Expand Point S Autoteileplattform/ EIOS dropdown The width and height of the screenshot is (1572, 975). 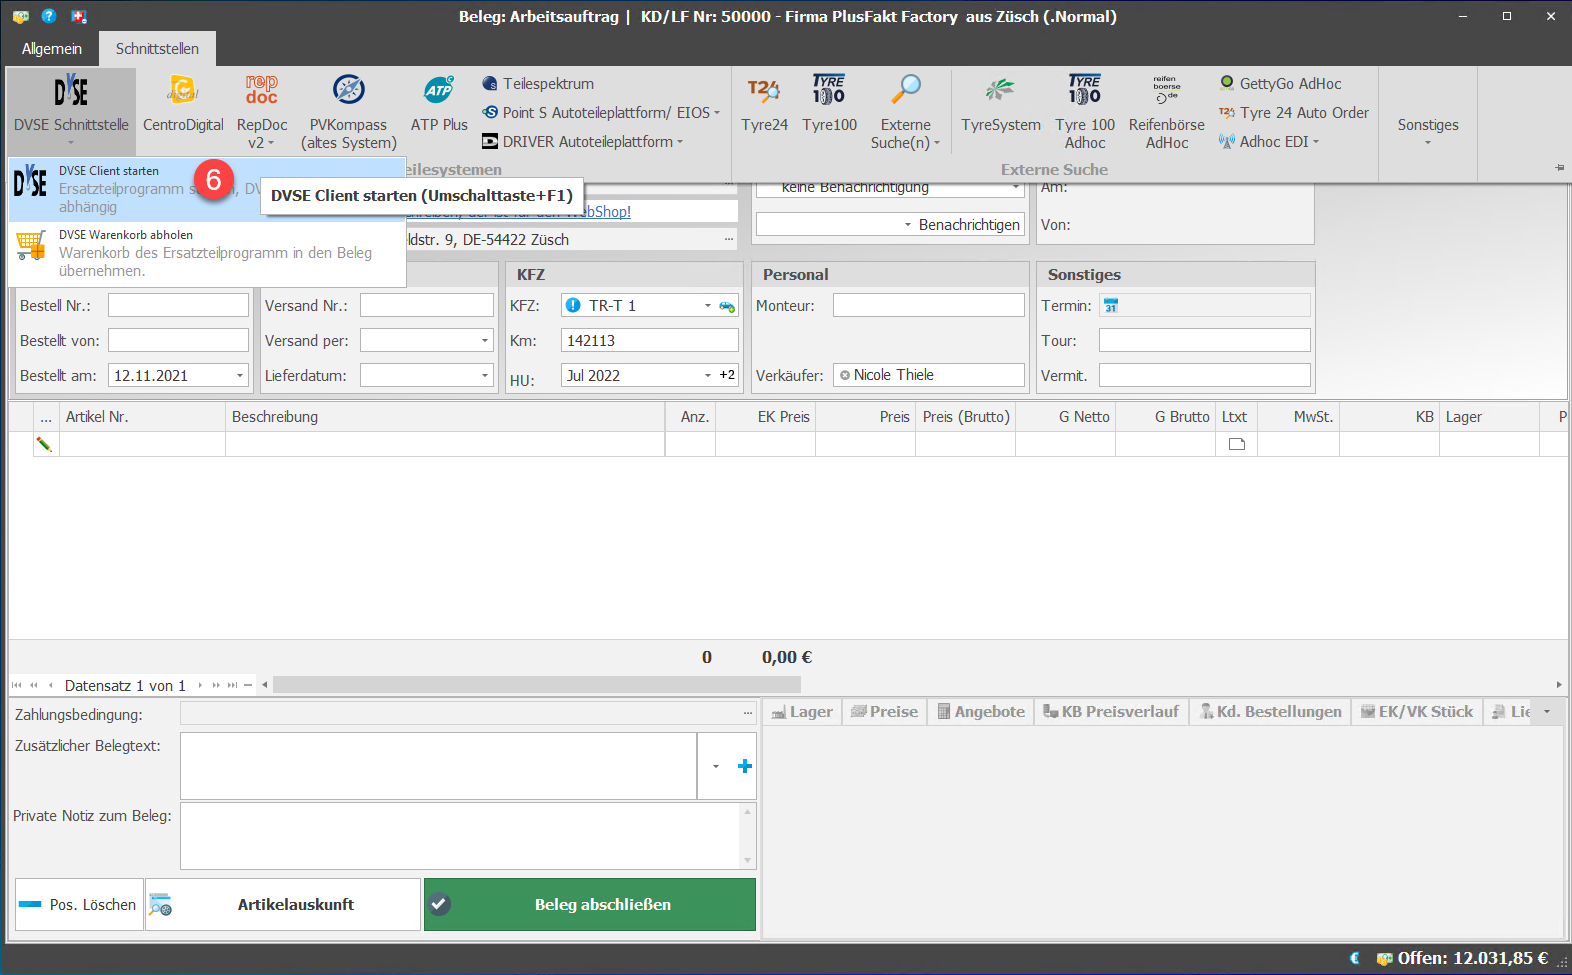click(x=717, y=113)
